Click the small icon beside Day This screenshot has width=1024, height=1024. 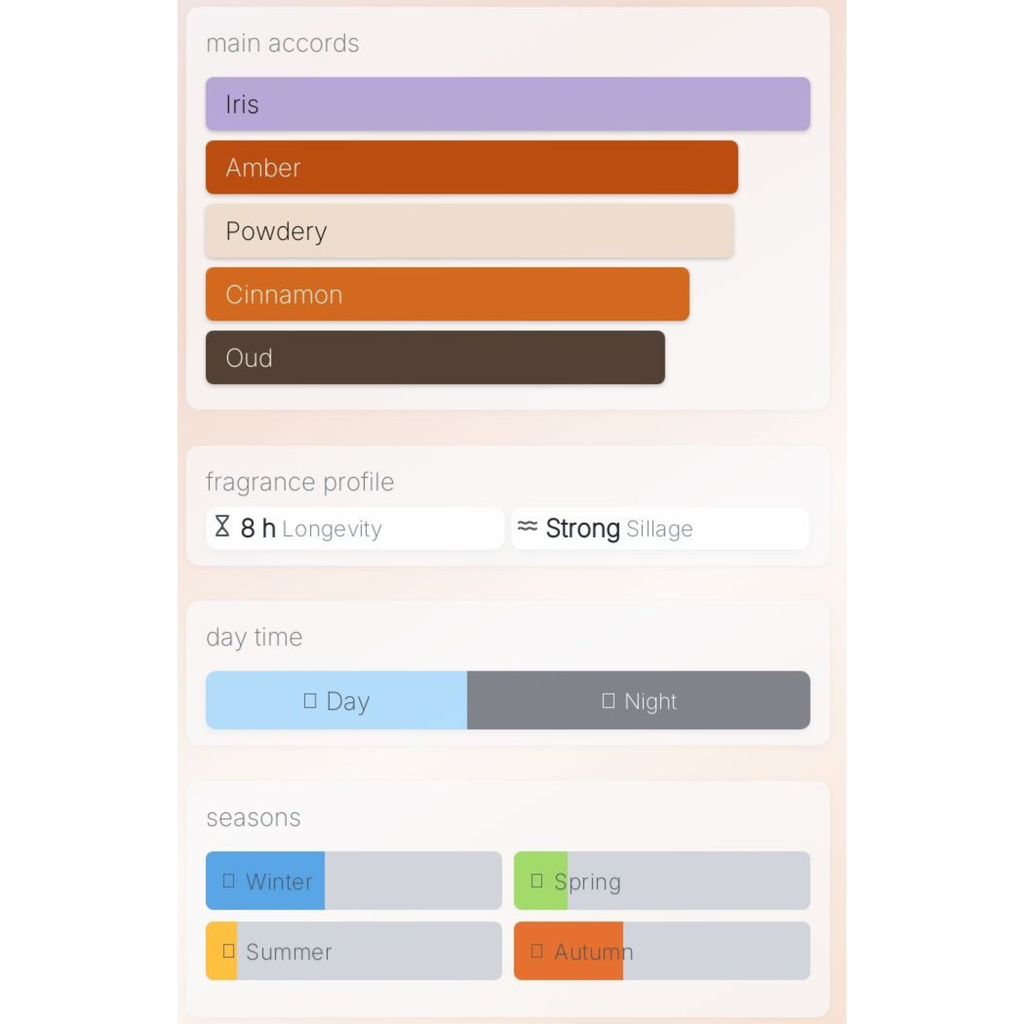tap(310, 701)
